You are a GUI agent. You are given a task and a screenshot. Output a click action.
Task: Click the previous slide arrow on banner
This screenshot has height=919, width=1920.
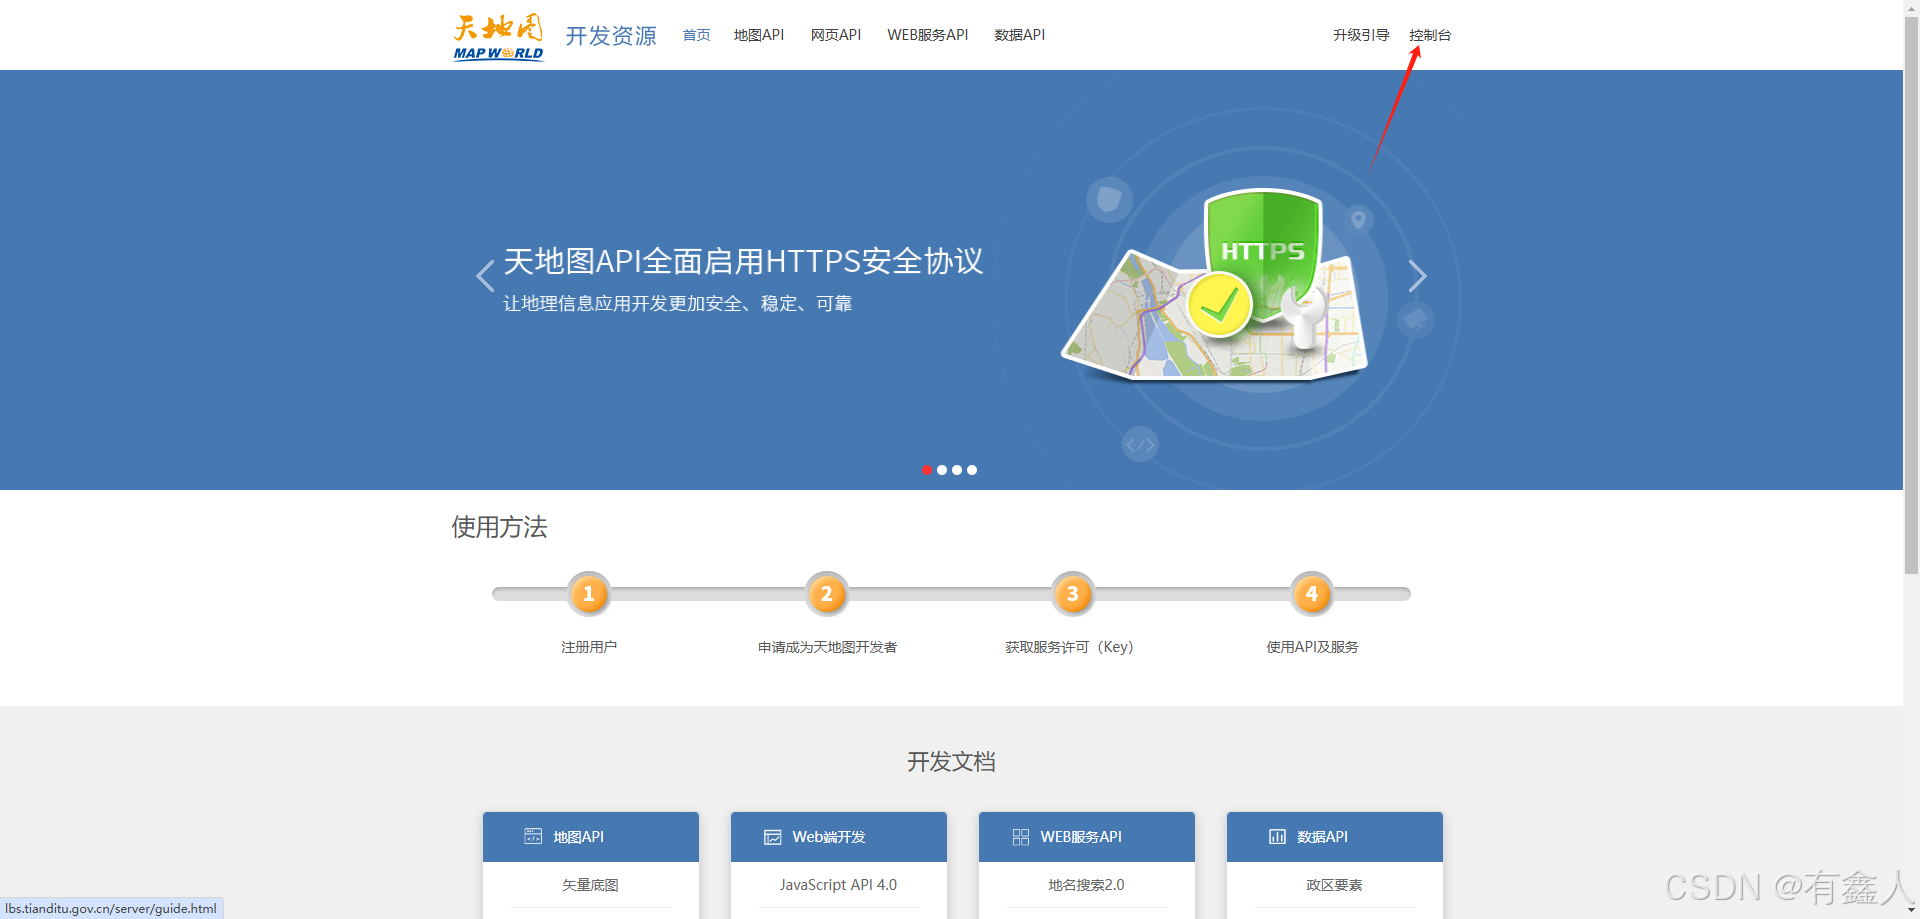[x=485, y=276]
